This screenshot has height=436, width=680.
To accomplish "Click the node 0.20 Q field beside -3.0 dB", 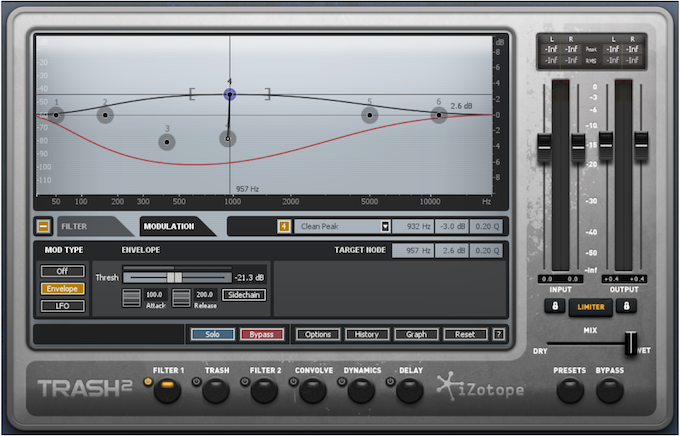I will (x=487, y=226).
